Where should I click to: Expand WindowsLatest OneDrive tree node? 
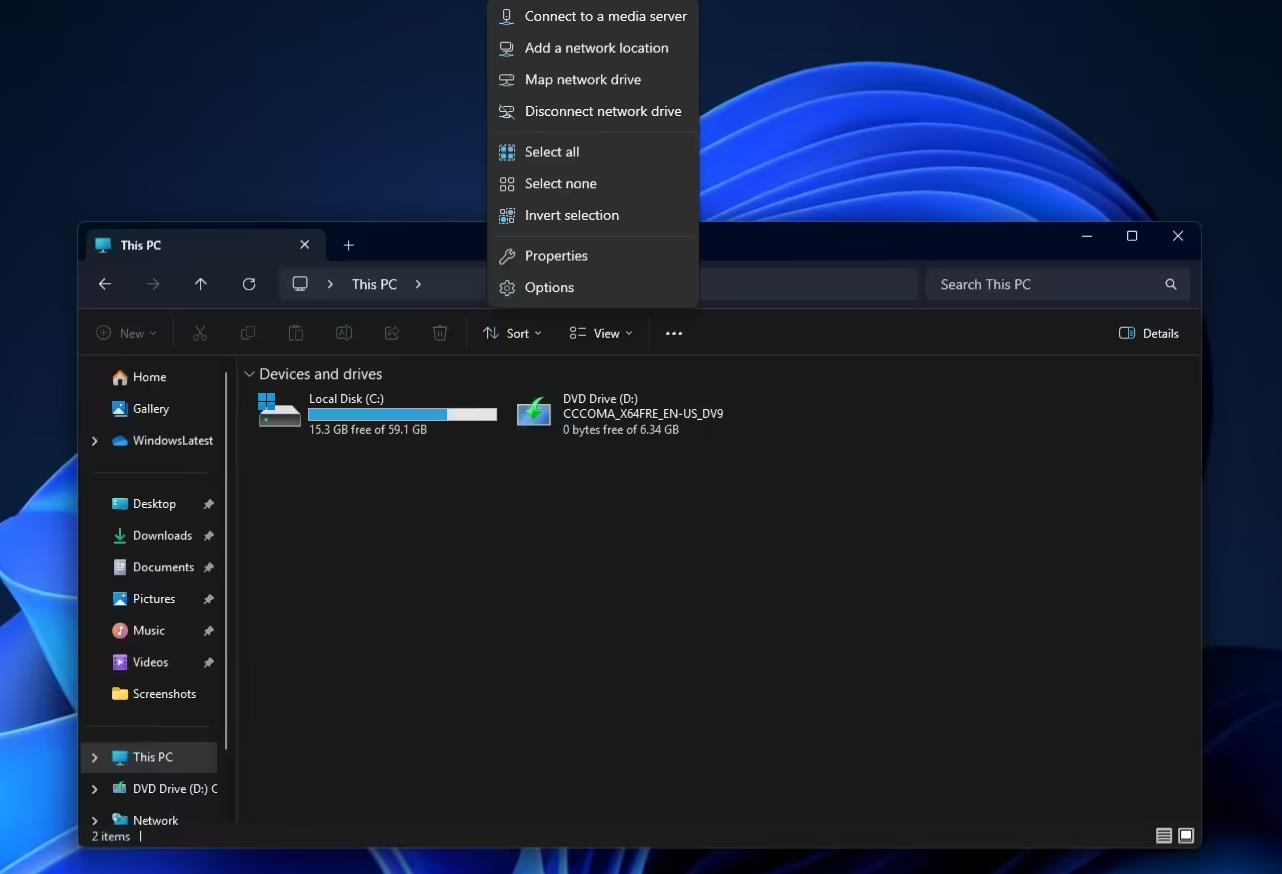coord(95,441)
